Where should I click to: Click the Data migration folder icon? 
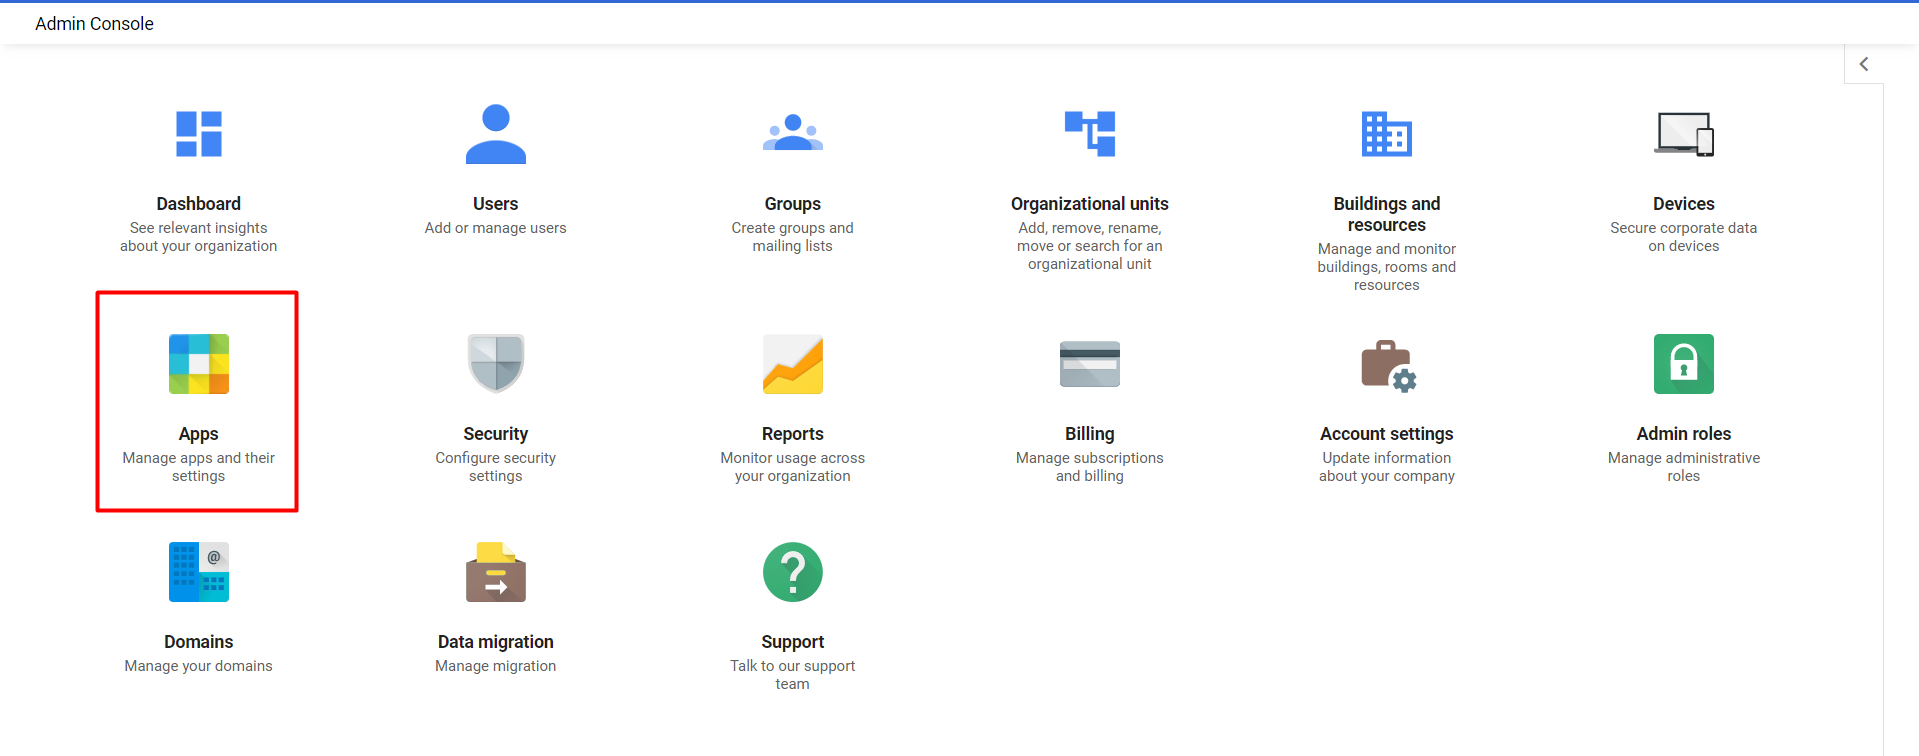[x=496, y=572]
